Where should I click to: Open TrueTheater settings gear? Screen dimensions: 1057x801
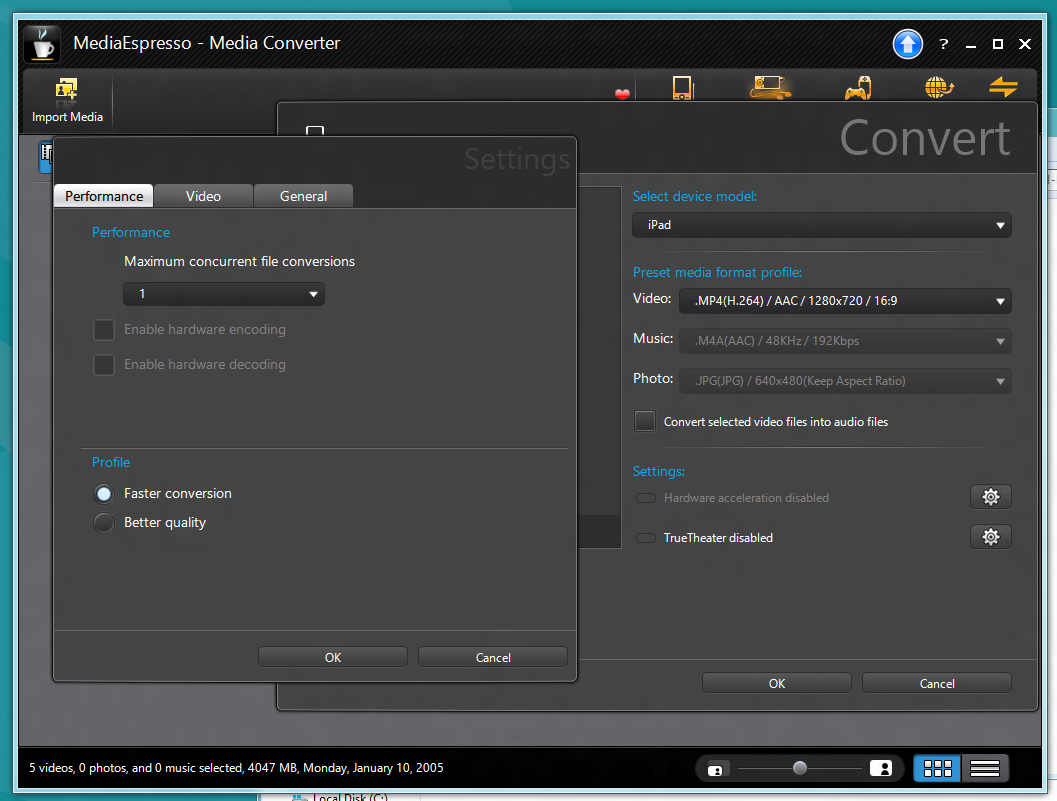click(990, 537)
